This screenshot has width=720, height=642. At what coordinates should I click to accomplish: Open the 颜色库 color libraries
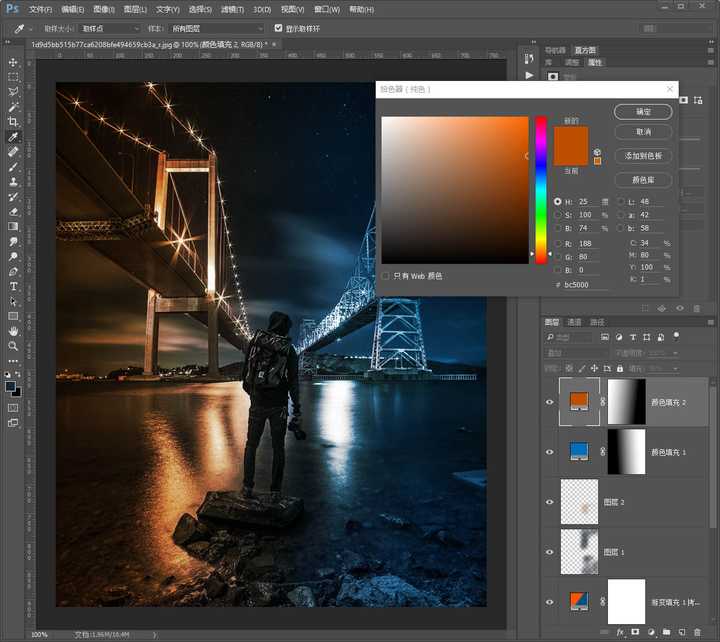pyautogui.click(x=643, y=180)
